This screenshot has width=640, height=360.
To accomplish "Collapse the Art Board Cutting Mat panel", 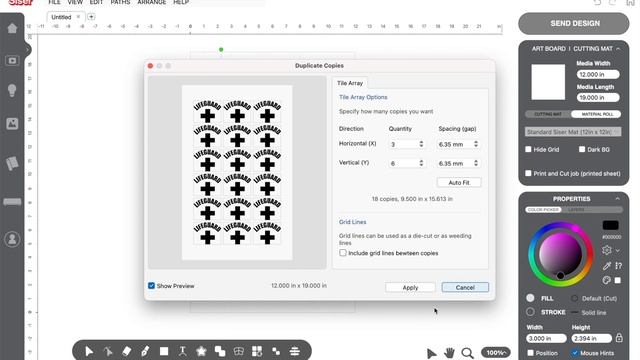I will [x=618, y=49].
